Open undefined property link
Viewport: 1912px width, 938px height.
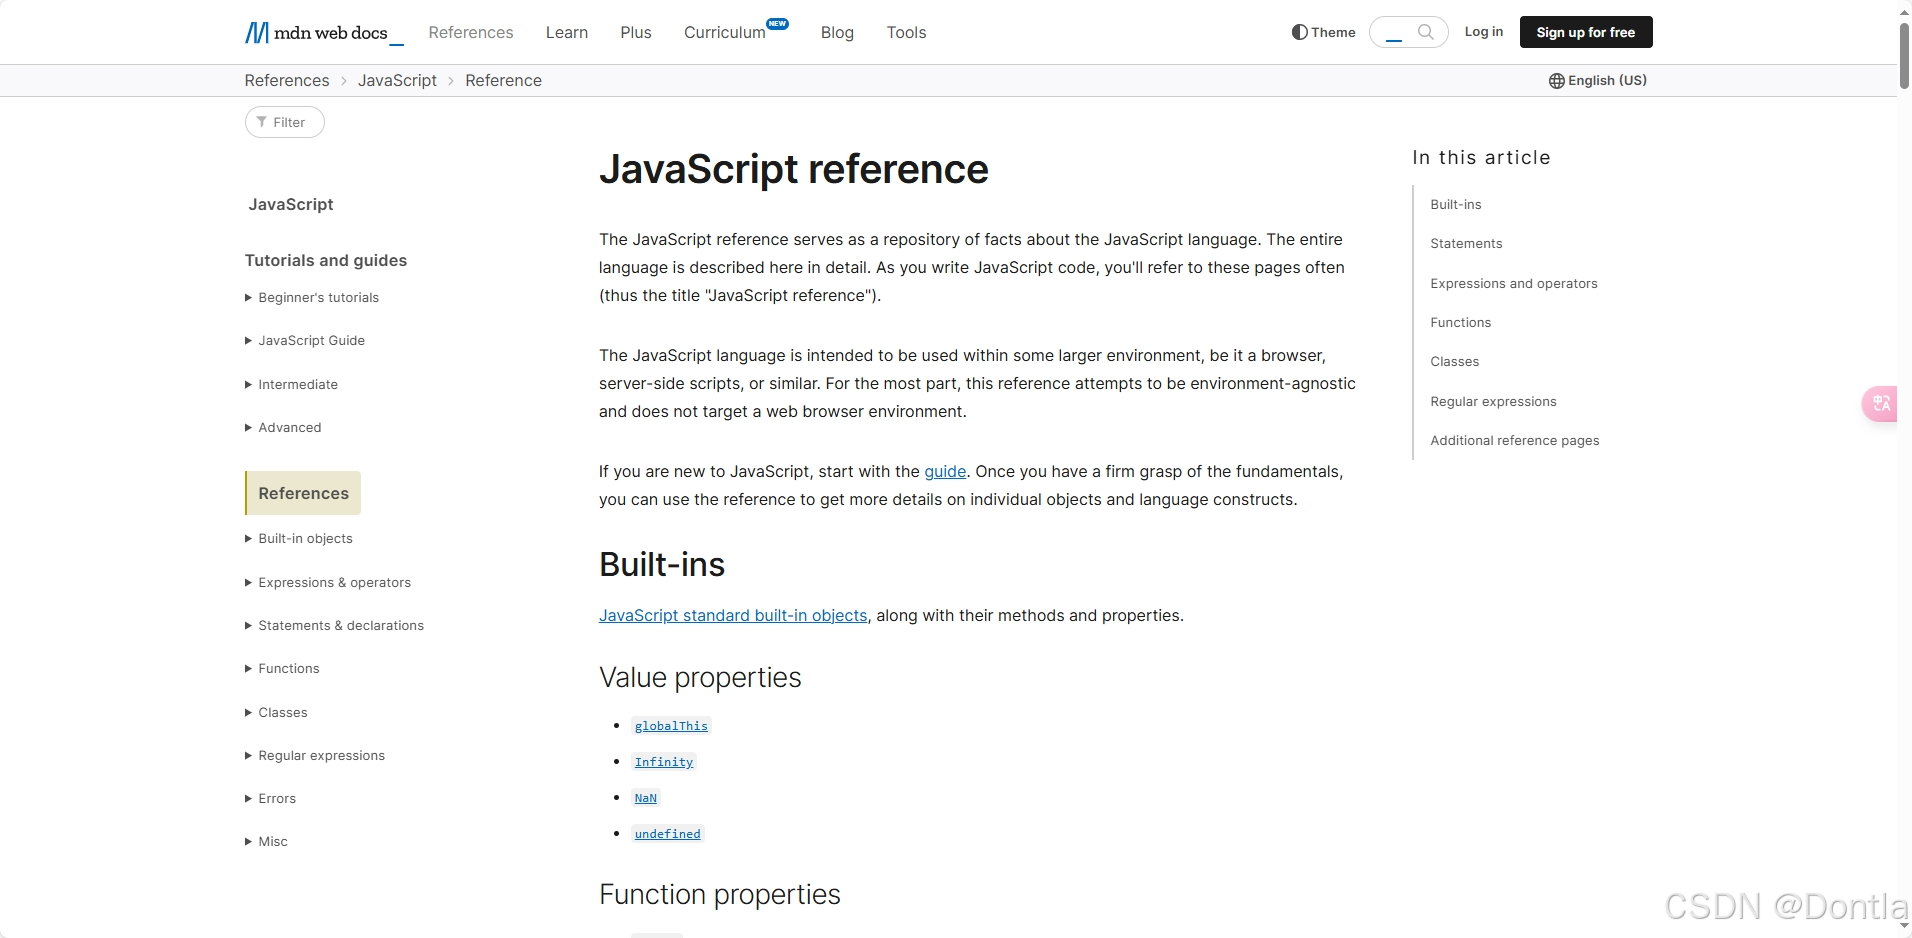(668, 834)
